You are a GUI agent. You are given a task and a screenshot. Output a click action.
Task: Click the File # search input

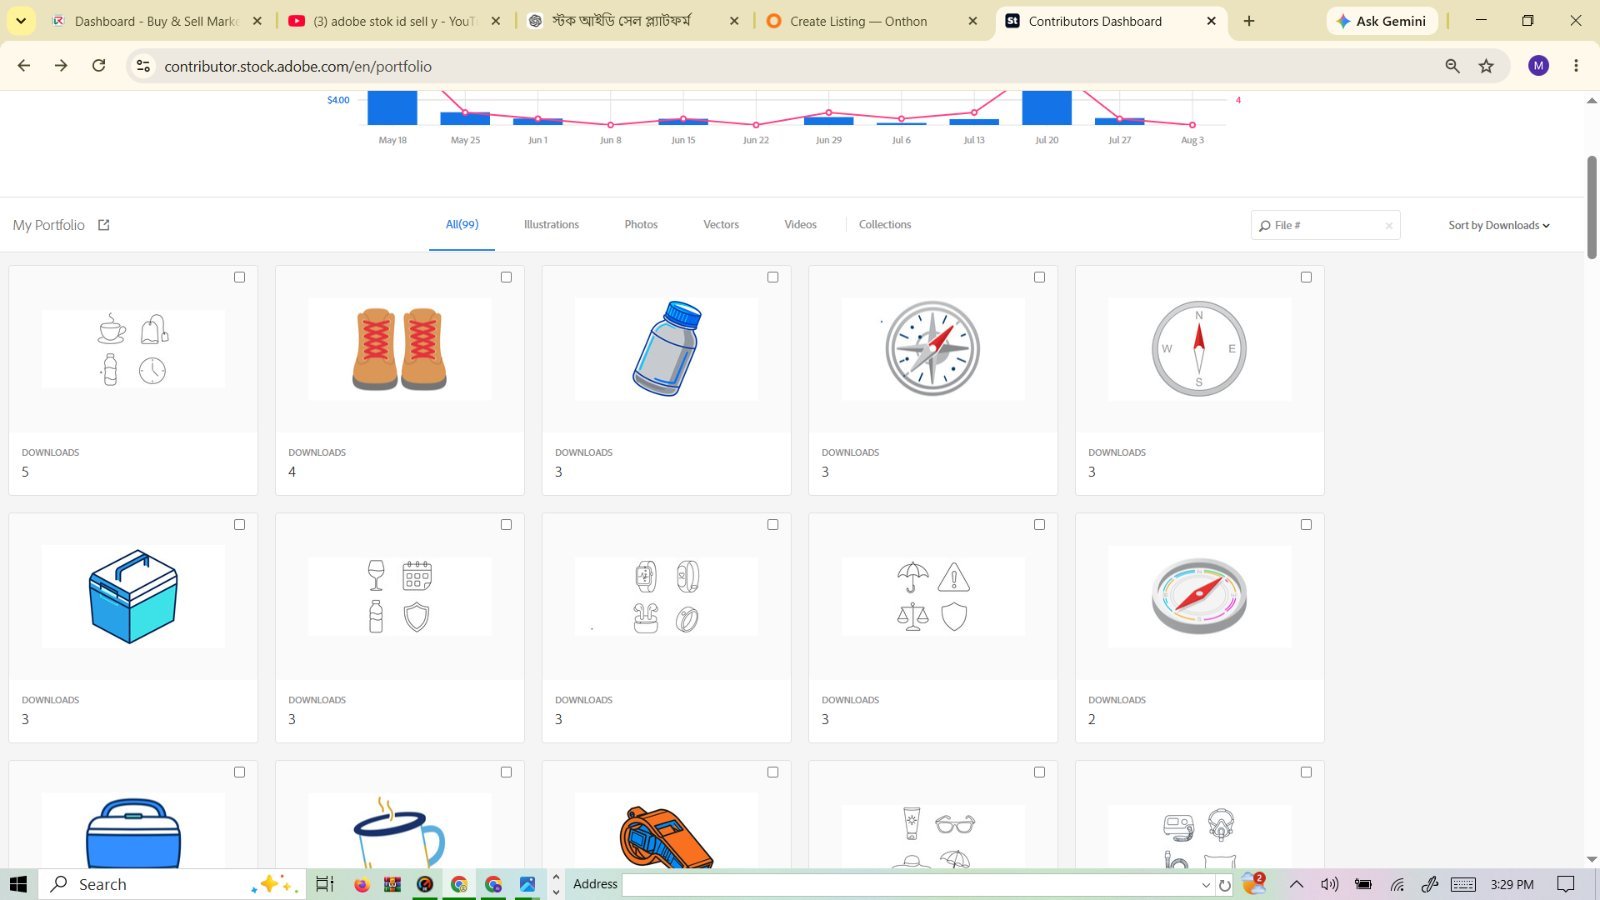point(1325,226)
